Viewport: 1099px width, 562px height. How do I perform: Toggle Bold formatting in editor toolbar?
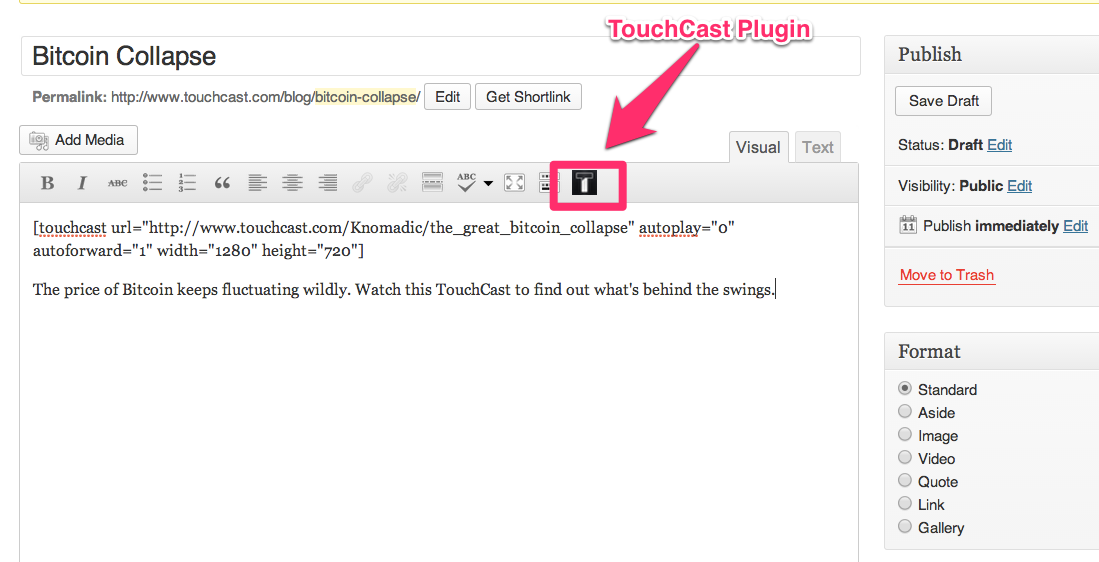pyautogui.click(x=47, y=183)
